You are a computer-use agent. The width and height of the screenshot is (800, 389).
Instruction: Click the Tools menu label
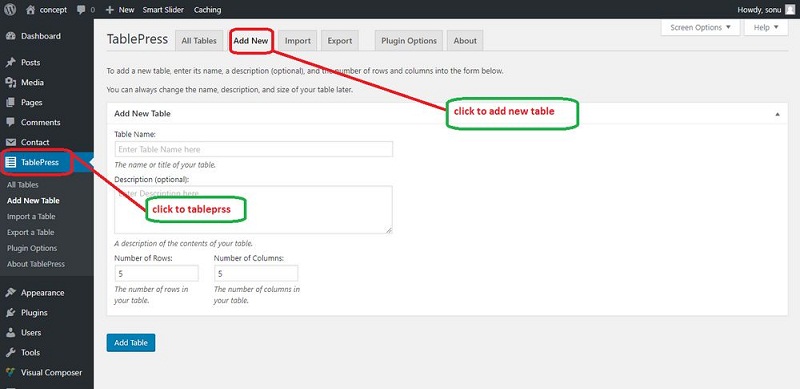[x=31, y=352]
